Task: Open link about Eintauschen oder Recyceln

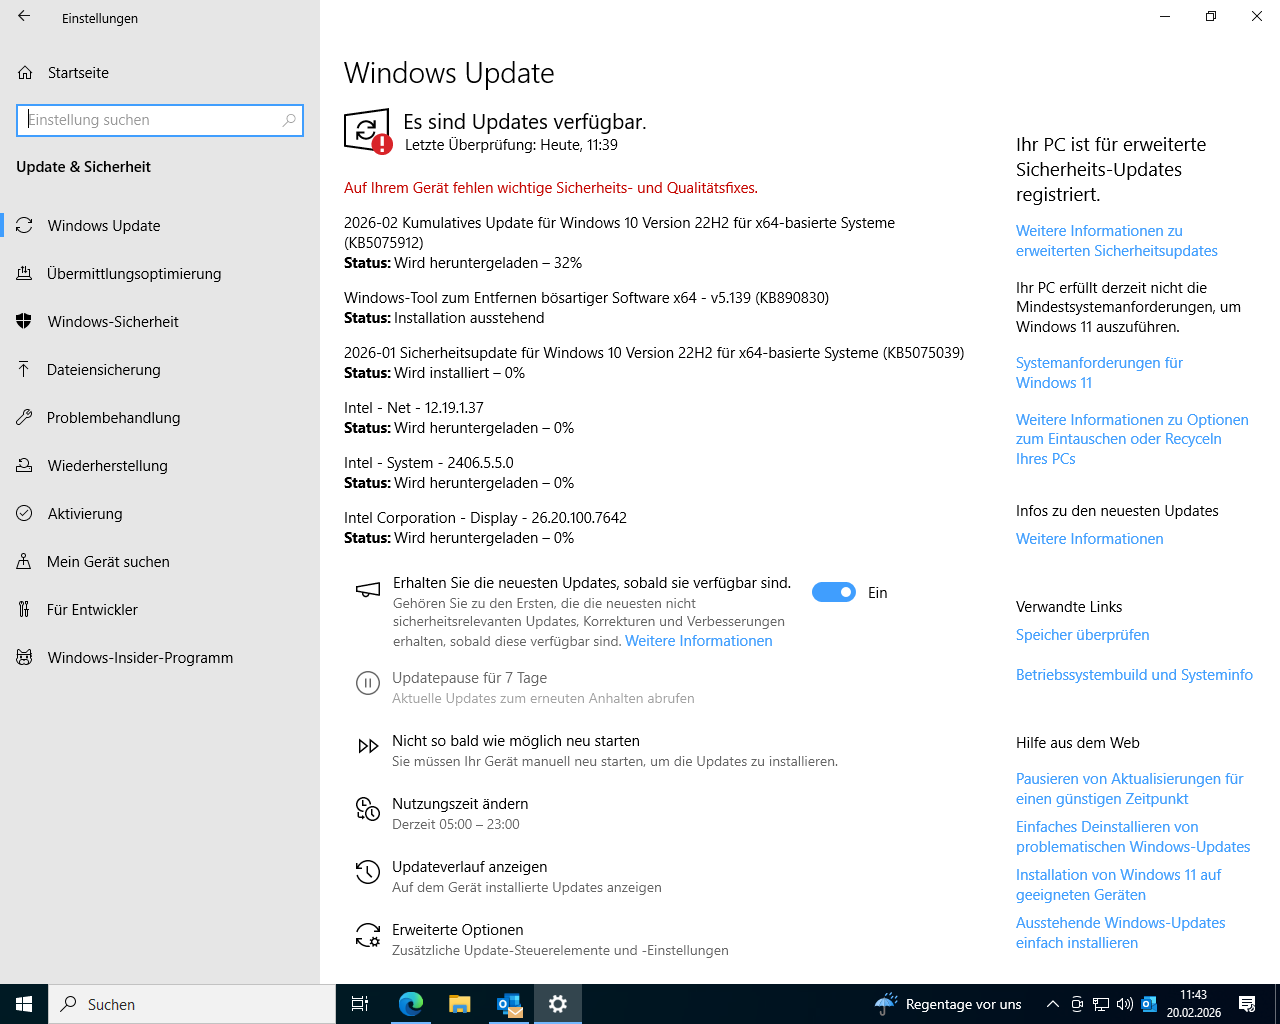Action: [x=1132, y=439]
